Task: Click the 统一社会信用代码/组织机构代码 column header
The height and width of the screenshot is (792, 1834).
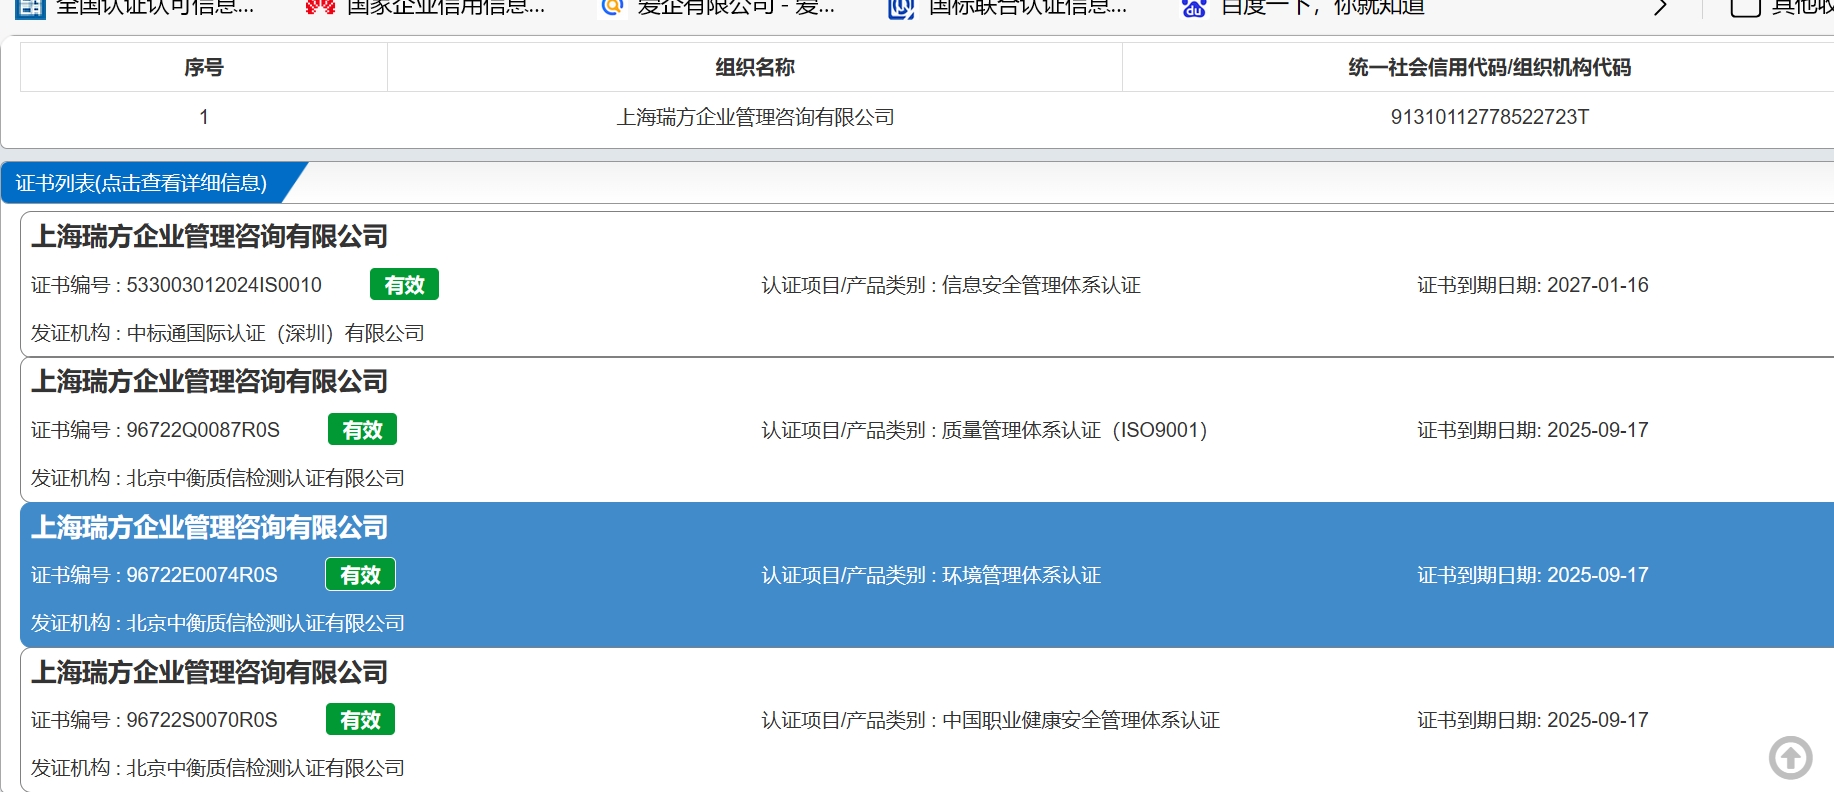Action: coord(1489,67)
